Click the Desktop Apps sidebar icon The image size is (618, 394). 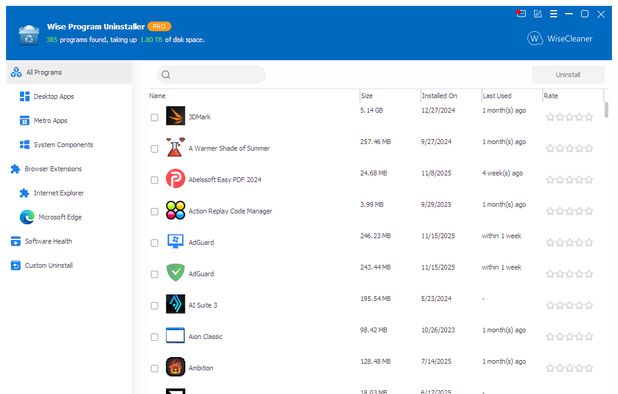[24, 97]
